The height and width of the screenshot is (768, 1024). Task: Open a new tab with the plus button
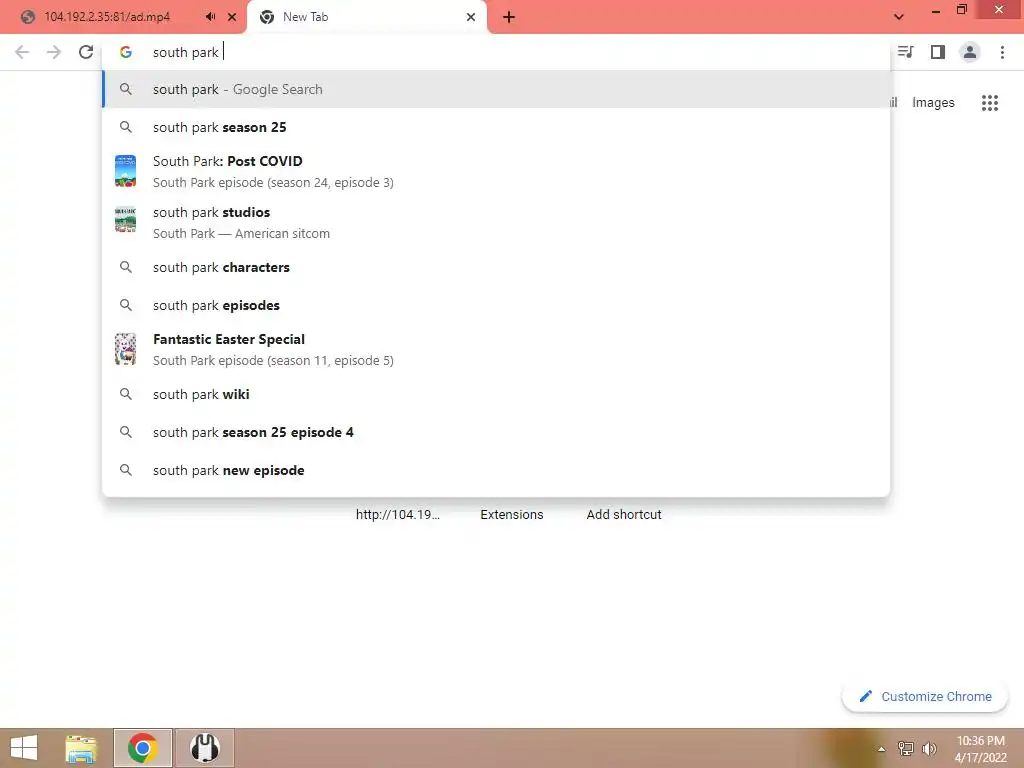coord(509,17)
